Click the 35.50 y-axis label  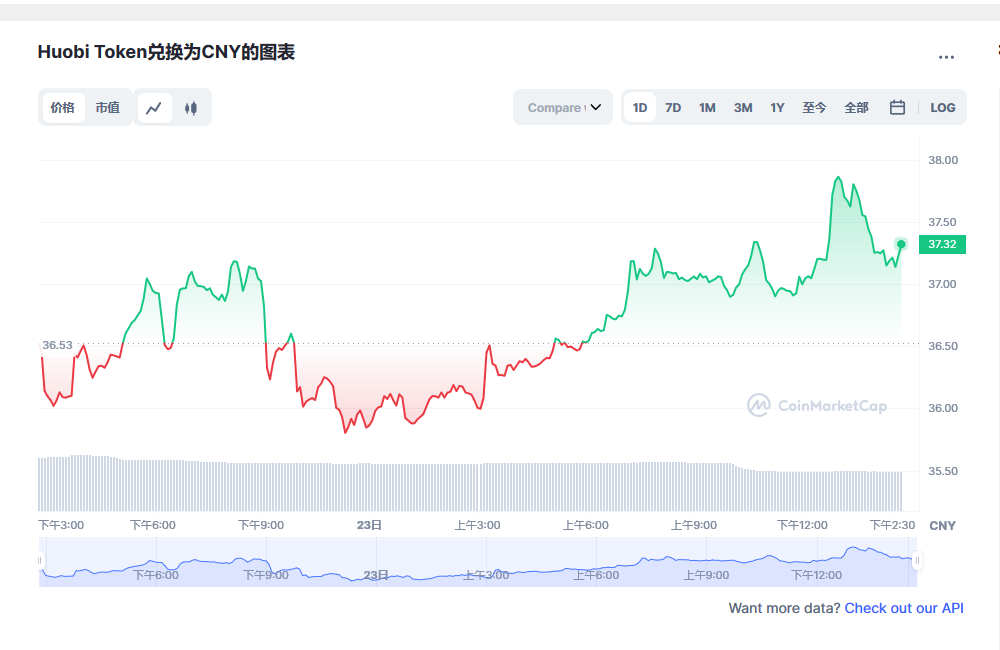pos(943,471)
